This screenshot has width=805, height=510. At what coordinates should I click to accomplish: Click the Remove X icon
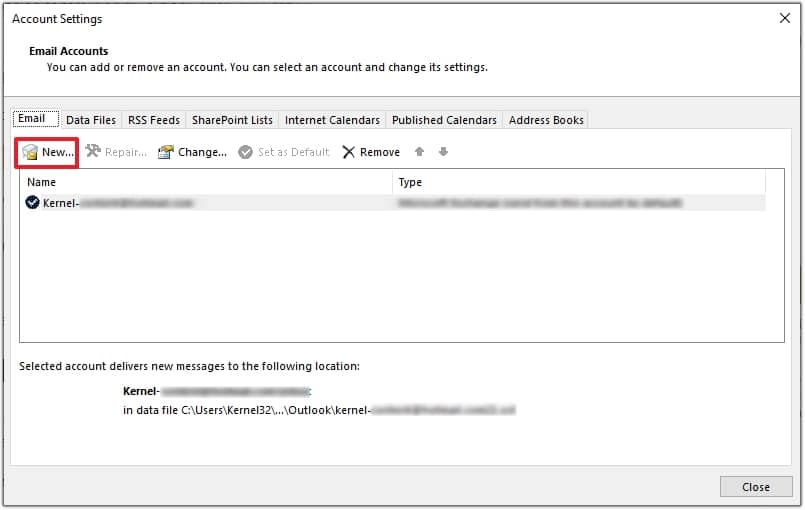click(x=349, y=152)
